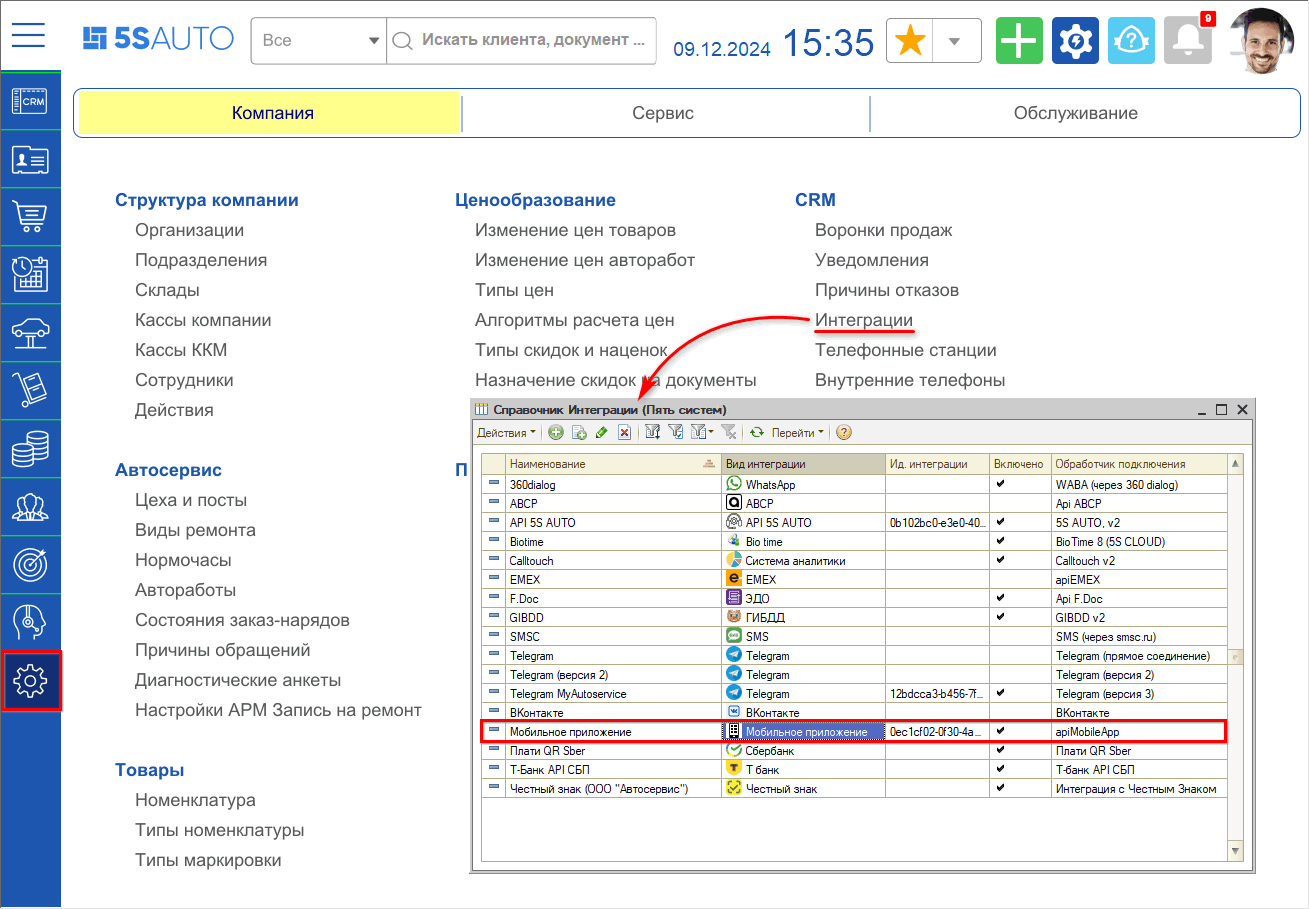
Task: Open the help question cloud icon
Action: point(1131,41)
